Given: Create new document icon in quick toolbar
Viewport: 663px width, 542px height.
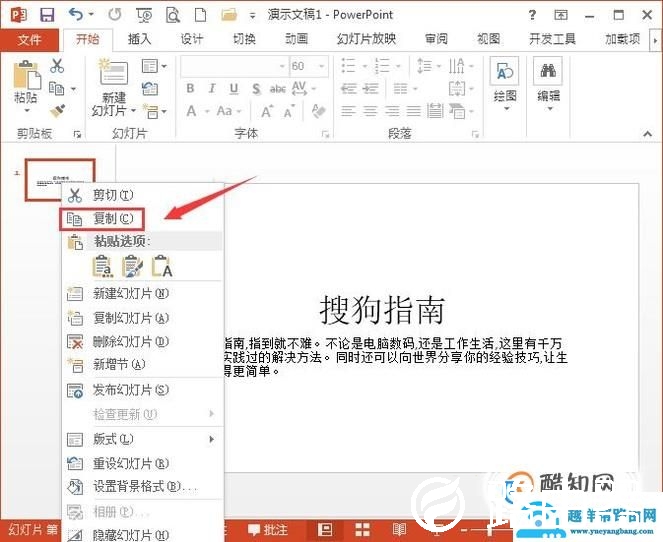Looking at the screenshot, I should 200,15.
